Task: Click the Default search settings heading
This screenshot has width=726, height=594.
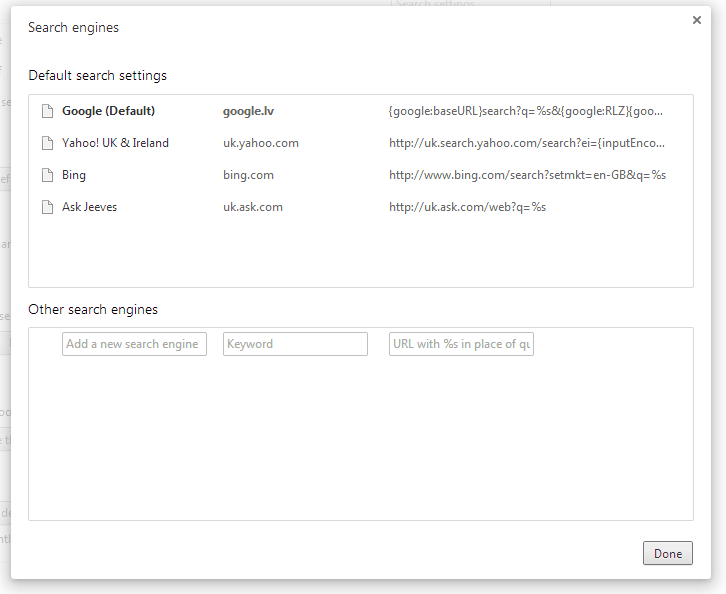Action: tap(97, 75)
